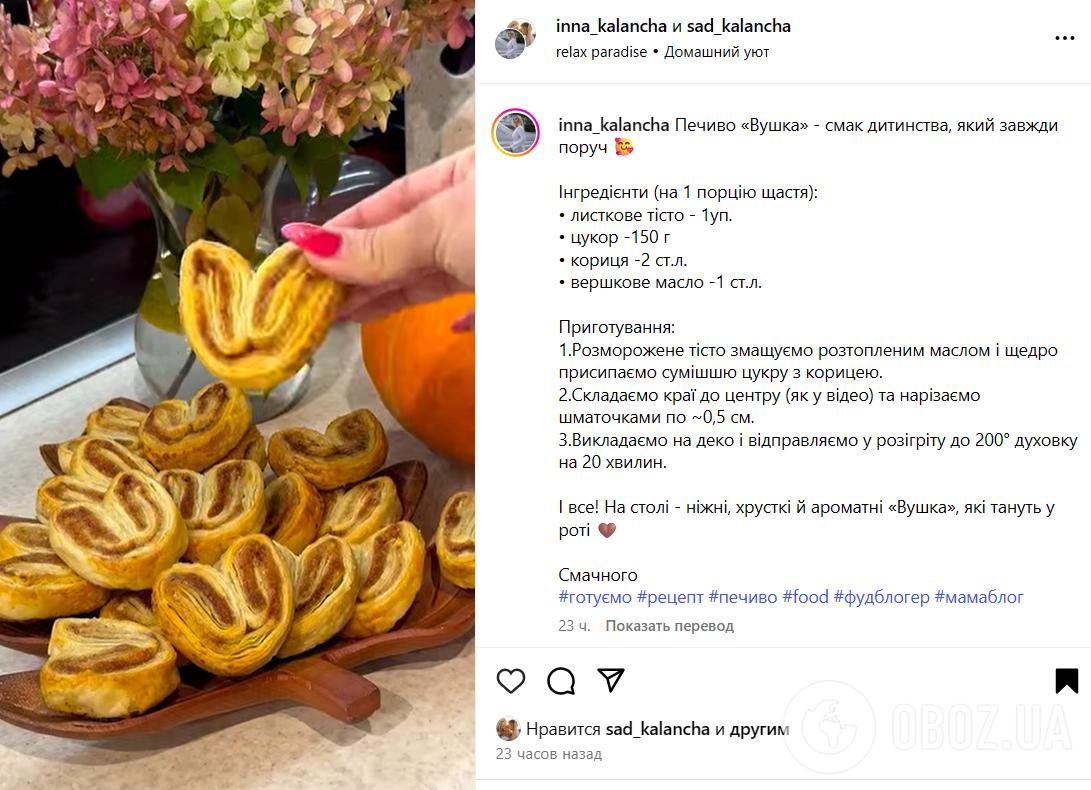Open the #фудблогер hashtag

pos(882,597)
